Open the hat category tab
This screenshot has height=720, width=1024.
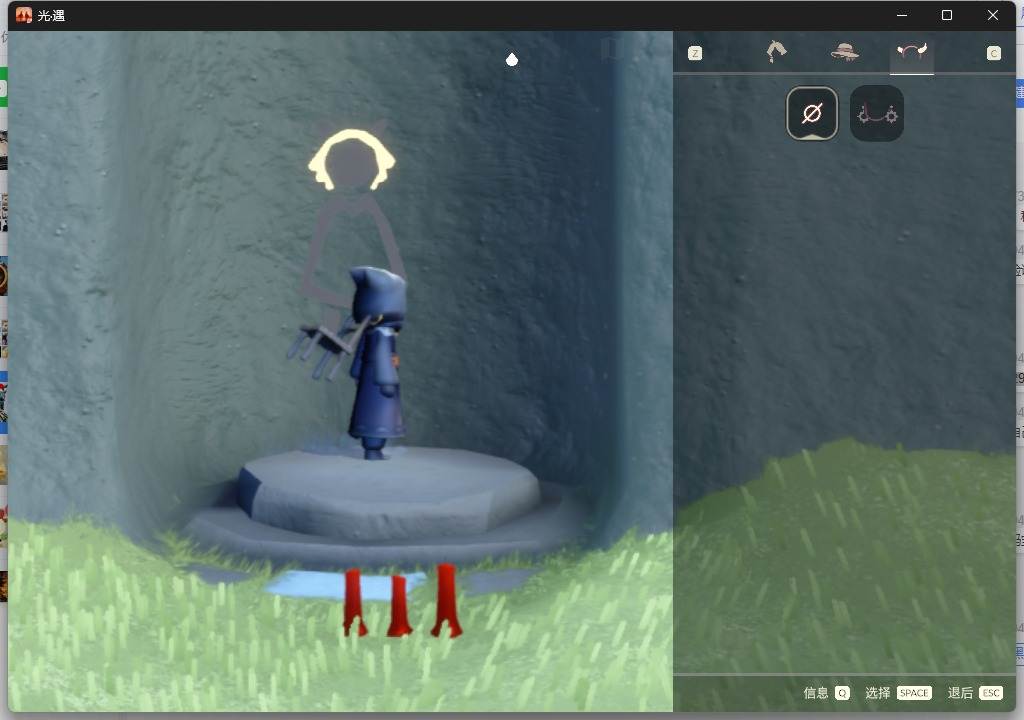click(x=844, y=52)
